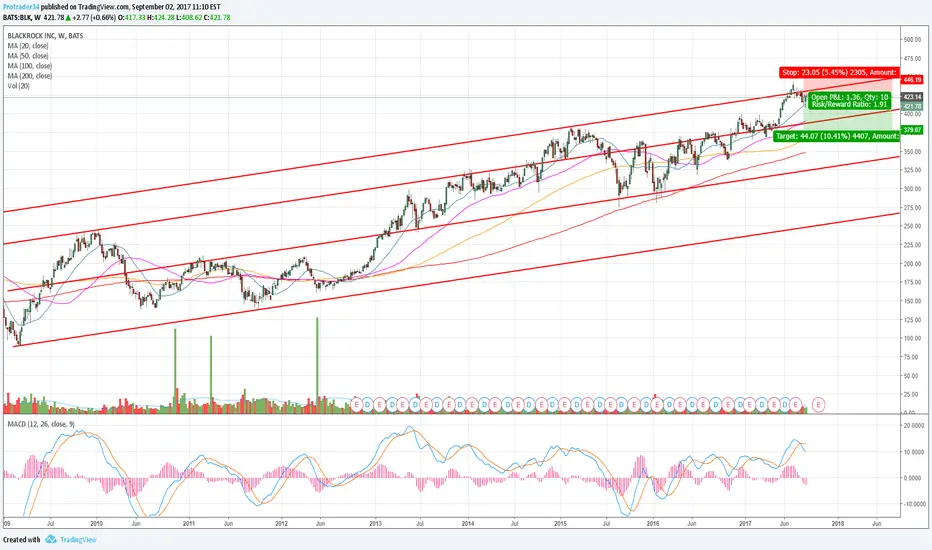932x550 pixels.
Task: Click the 2013 time axis label
Action: (x=375, y=524)
